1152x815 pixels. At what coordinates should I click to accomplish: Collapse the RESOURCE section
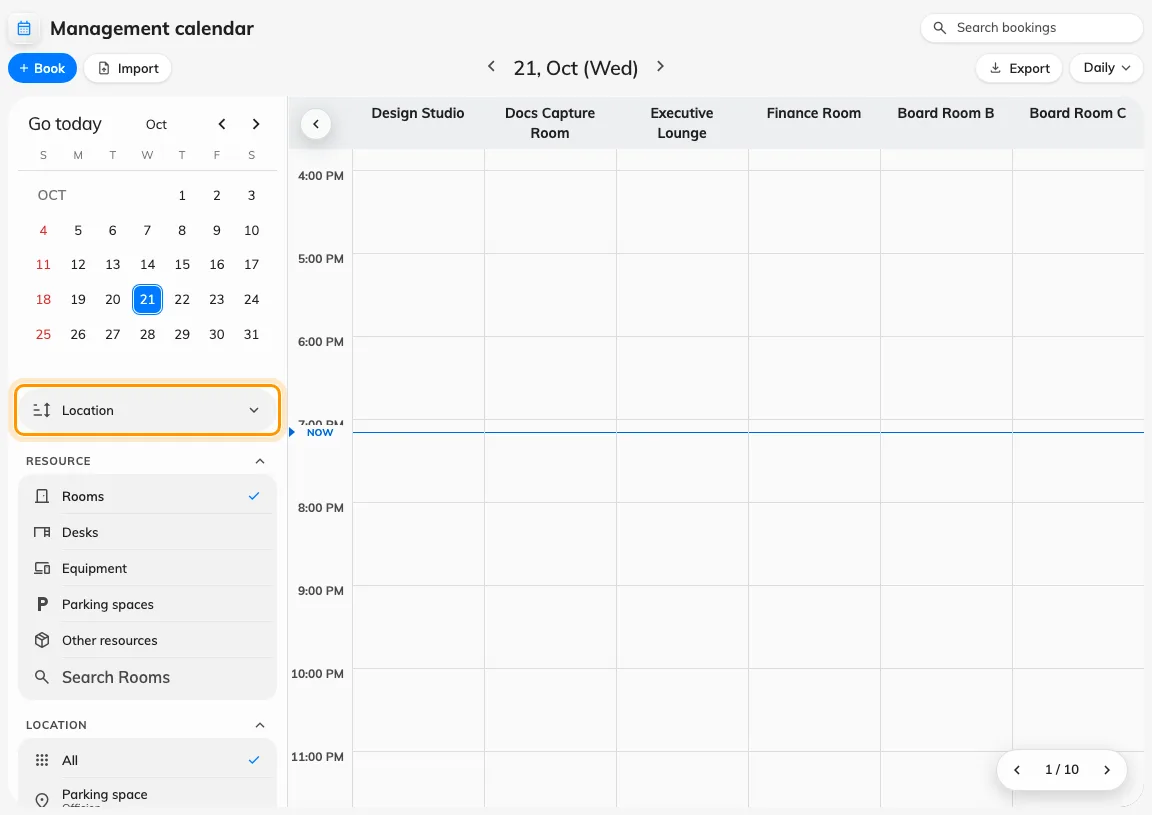pos(259,461)
